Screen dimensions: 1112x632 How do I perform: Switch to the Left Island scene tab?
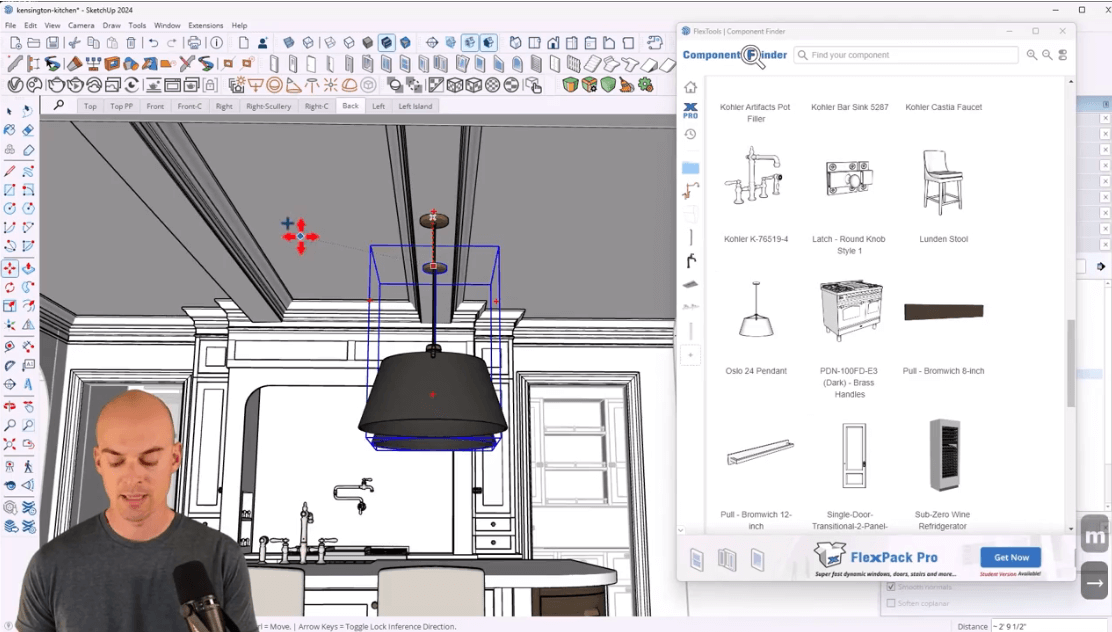point(415,106)
